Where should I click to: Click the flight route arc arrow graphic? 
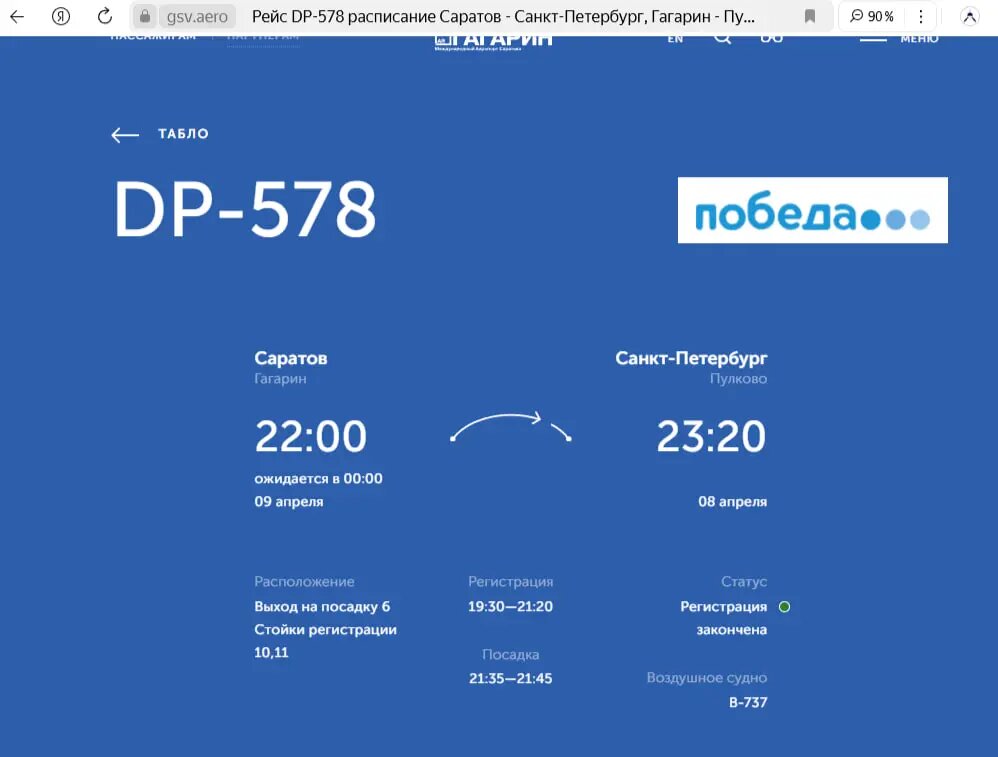pyautogui.click(x=511, y=427)
